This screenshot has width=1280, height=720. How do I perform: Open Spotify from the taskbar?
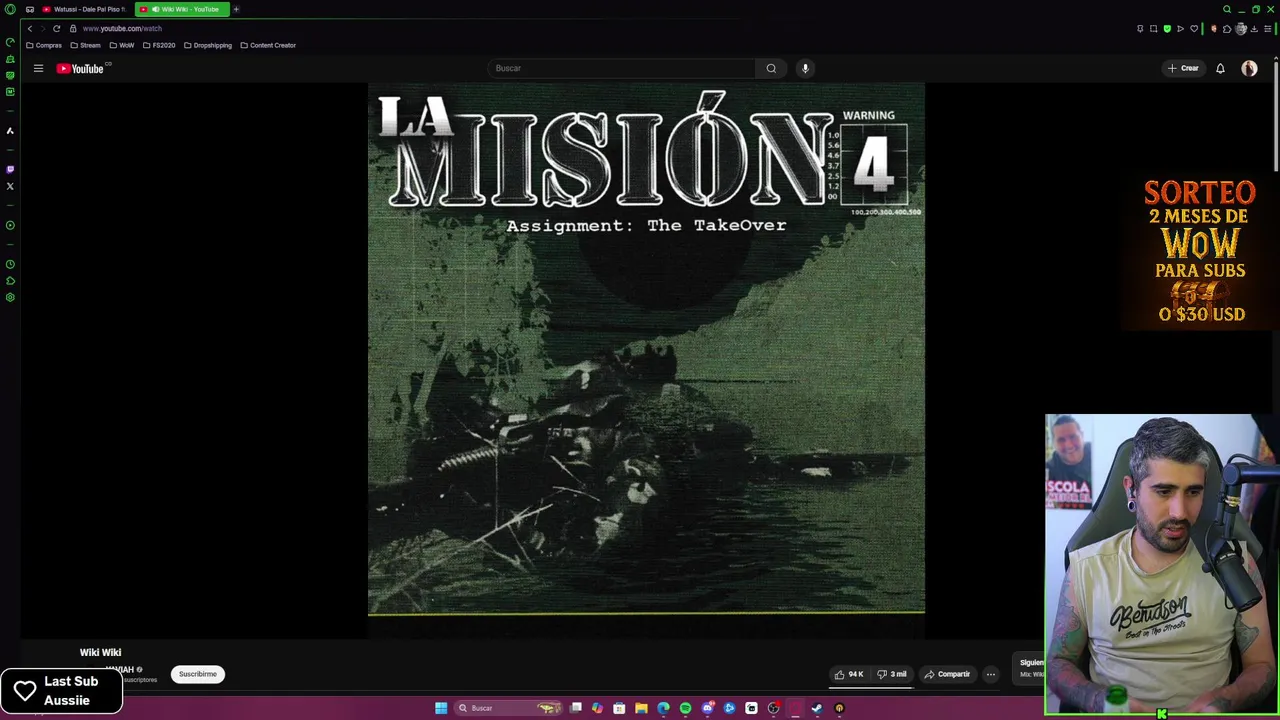(x=685, y=708)
